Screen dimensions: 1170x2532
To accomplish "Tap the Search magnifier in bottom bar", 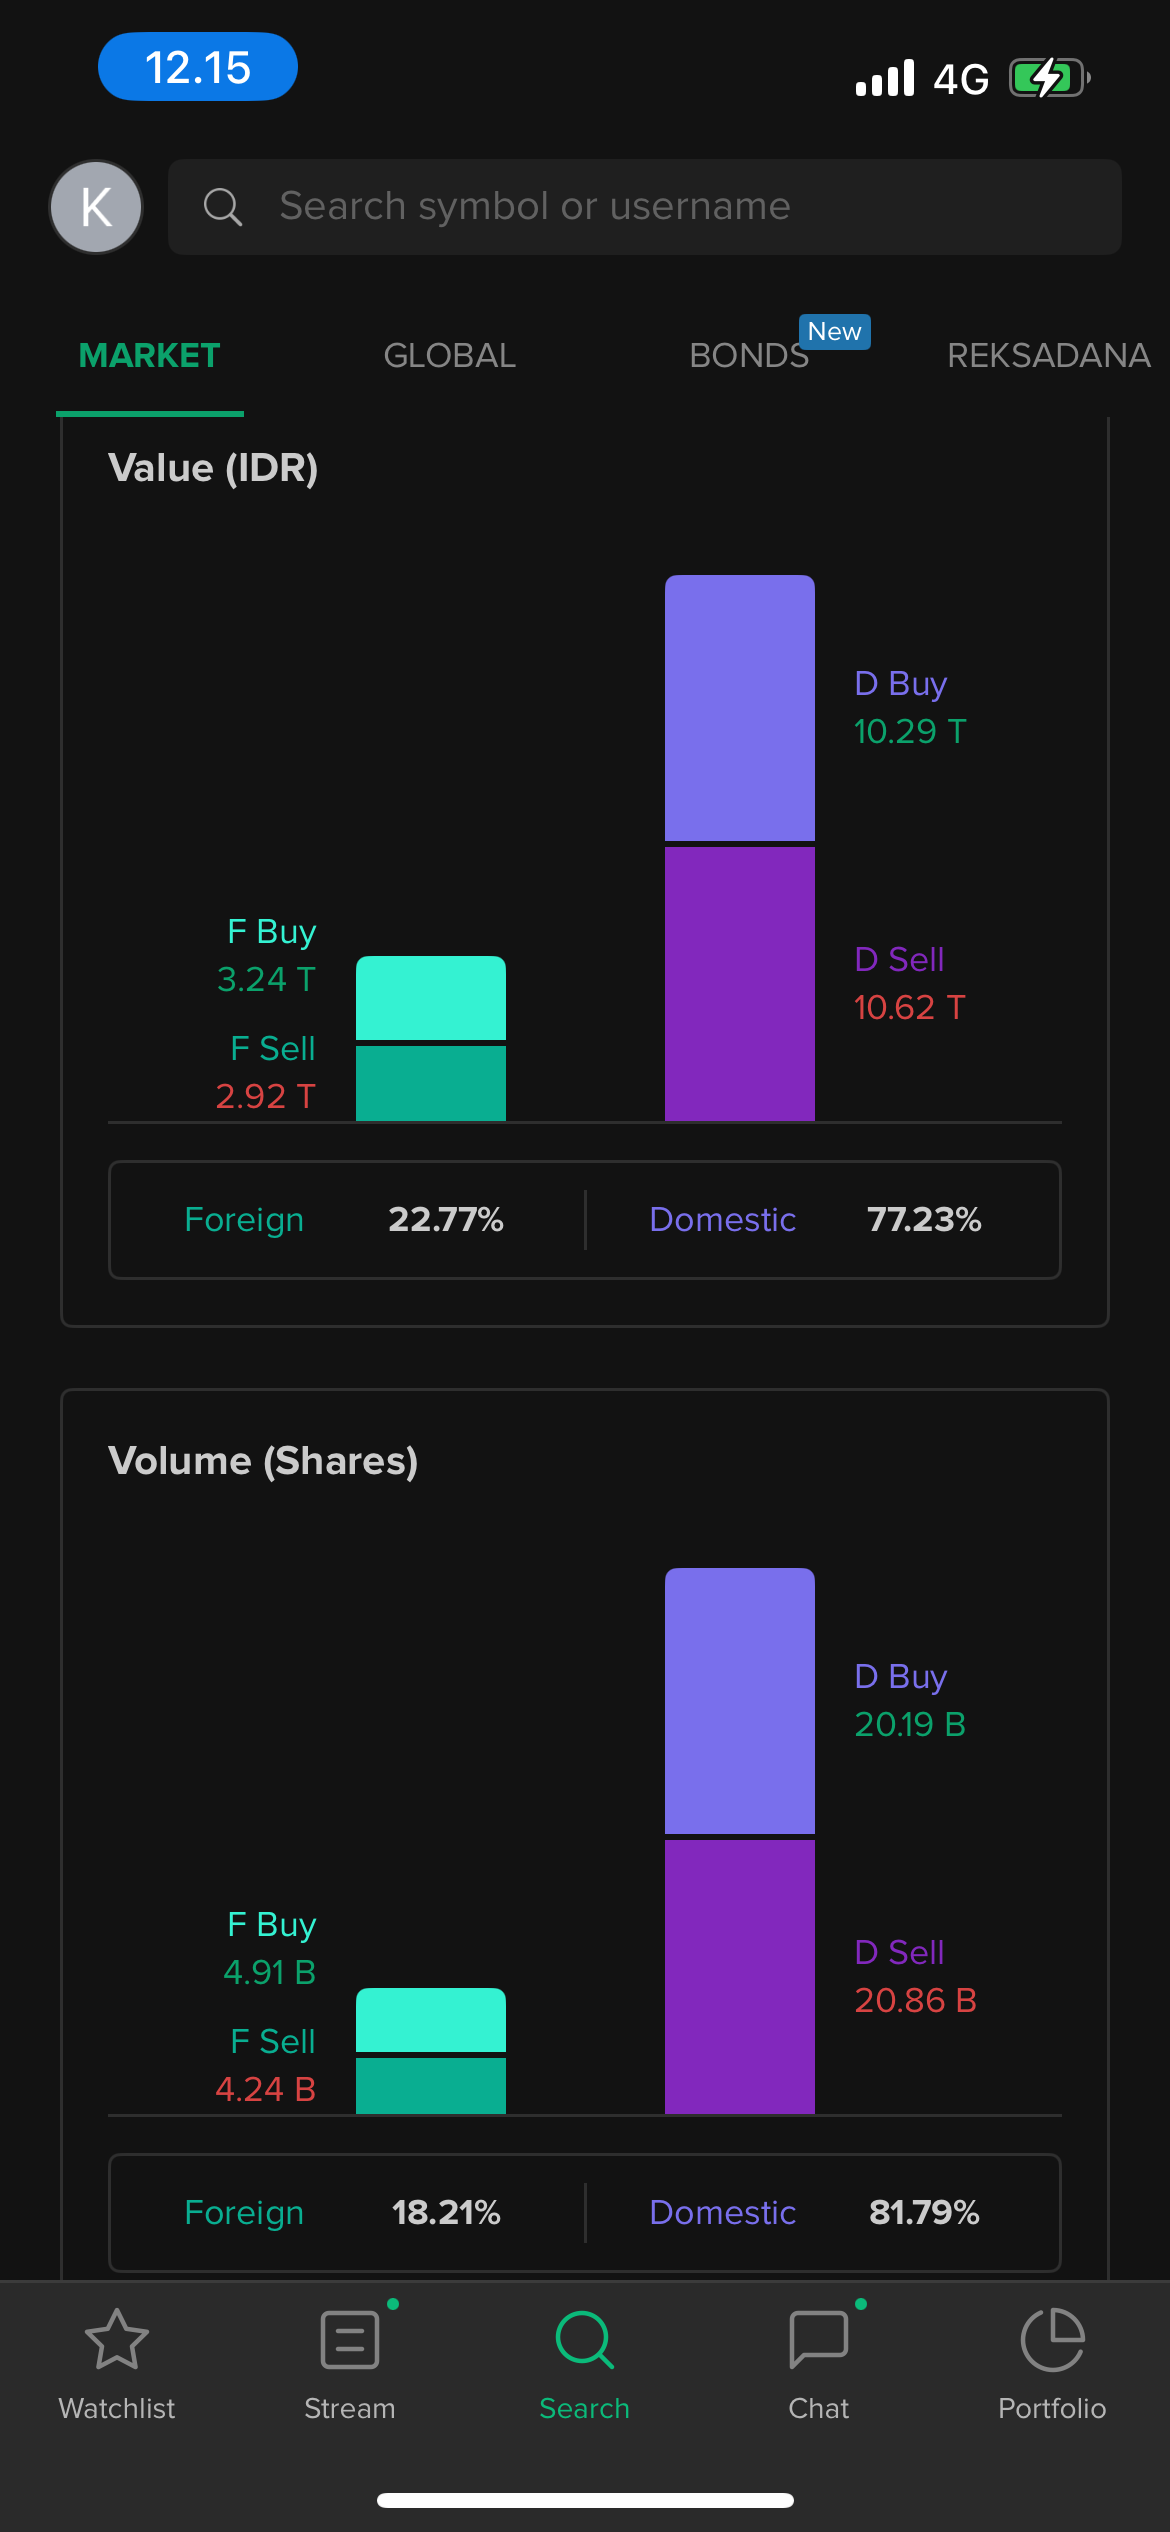I will pos(584,2340).
